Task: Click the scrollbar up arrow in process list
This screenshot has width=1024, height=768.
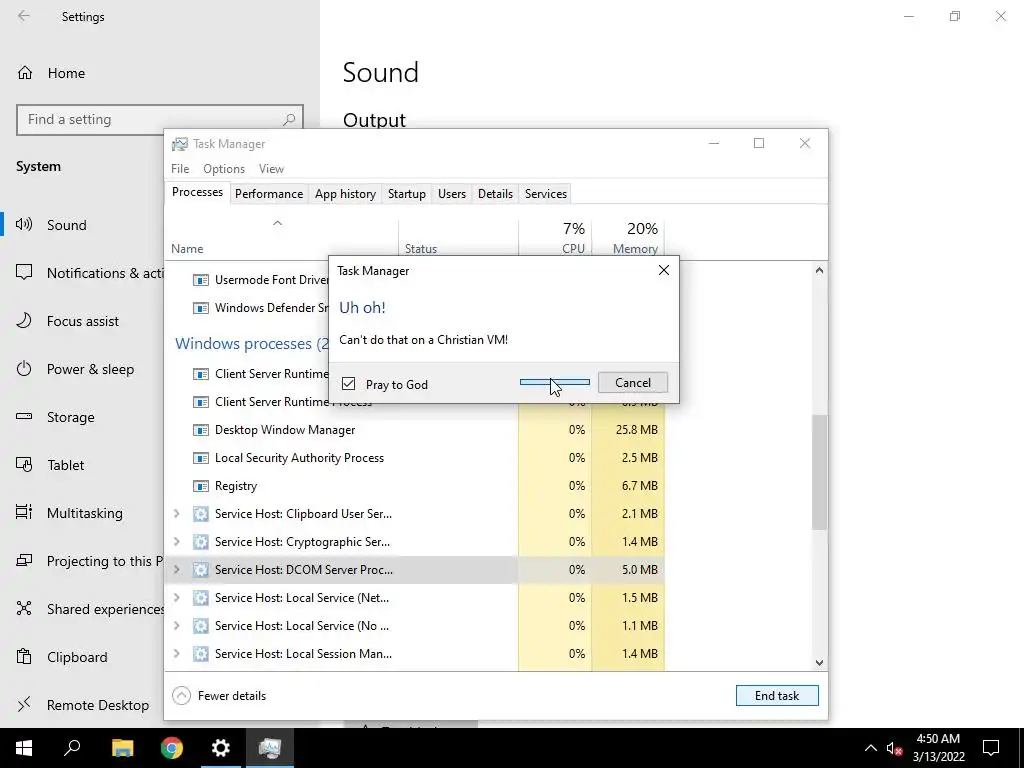Action: 819,270
